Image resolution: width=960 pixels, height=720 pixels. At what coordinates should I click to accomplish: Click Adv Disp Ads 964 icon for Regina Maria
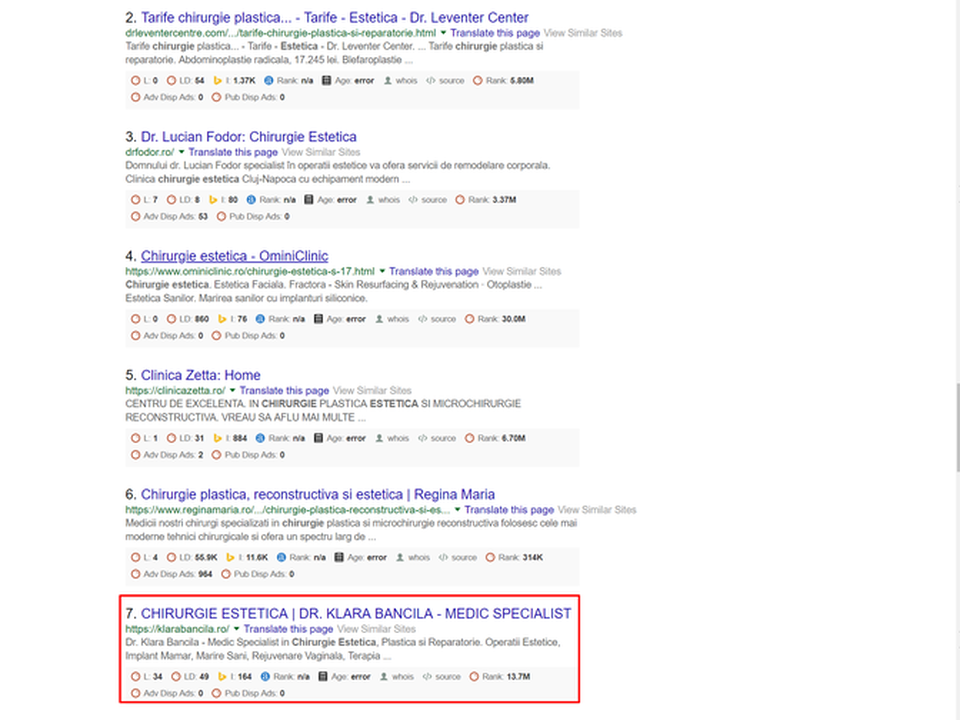click(x=135, y=574)
